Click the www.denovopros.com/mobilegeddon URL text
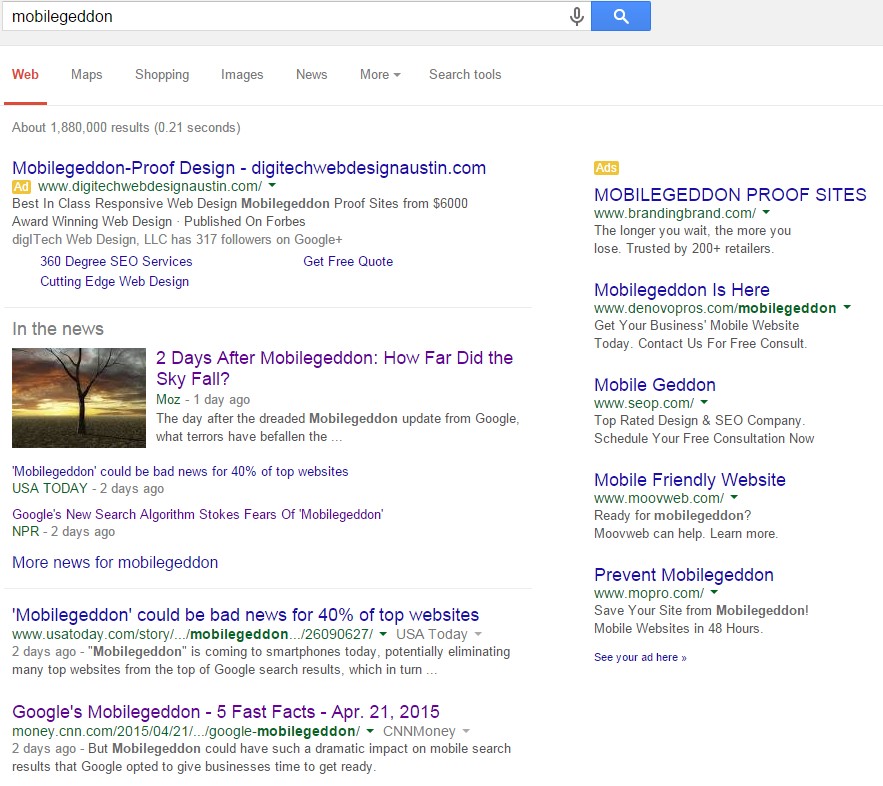This screenshot has width=883, height=786. point(715,309)
